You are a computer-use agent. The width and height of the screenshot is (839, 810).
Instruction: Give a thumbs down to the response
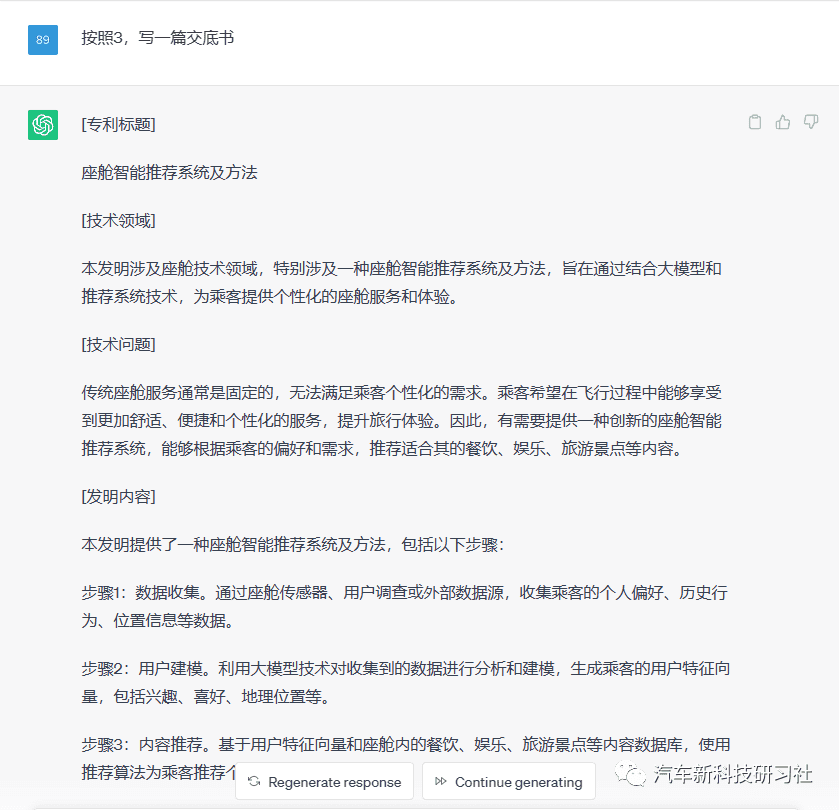click(x=811, y=122)
